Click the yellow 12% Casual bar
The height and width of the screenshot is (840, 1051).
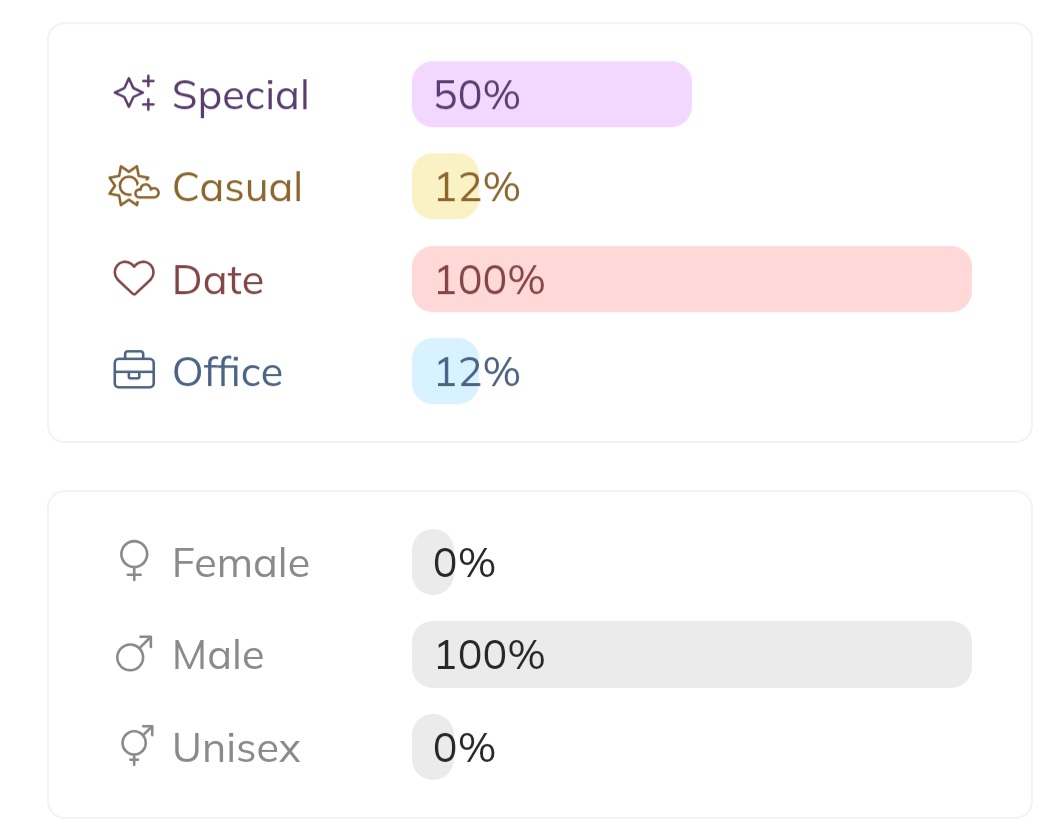coord(445,187)
